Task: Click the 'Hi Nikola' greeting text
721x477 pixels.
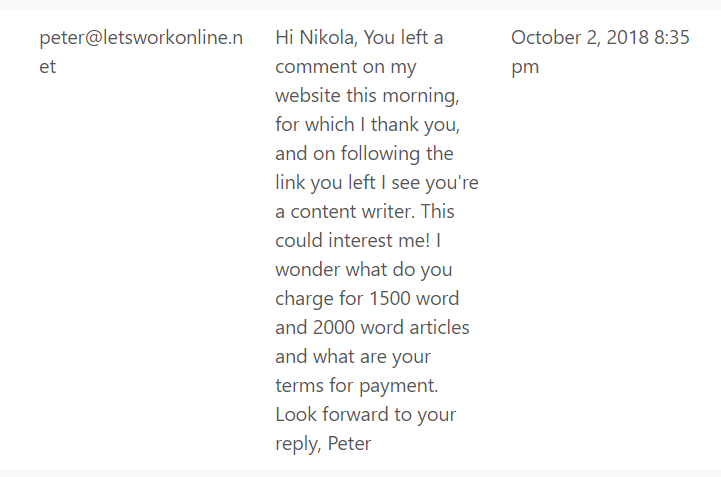Action: tap(316, 37)
